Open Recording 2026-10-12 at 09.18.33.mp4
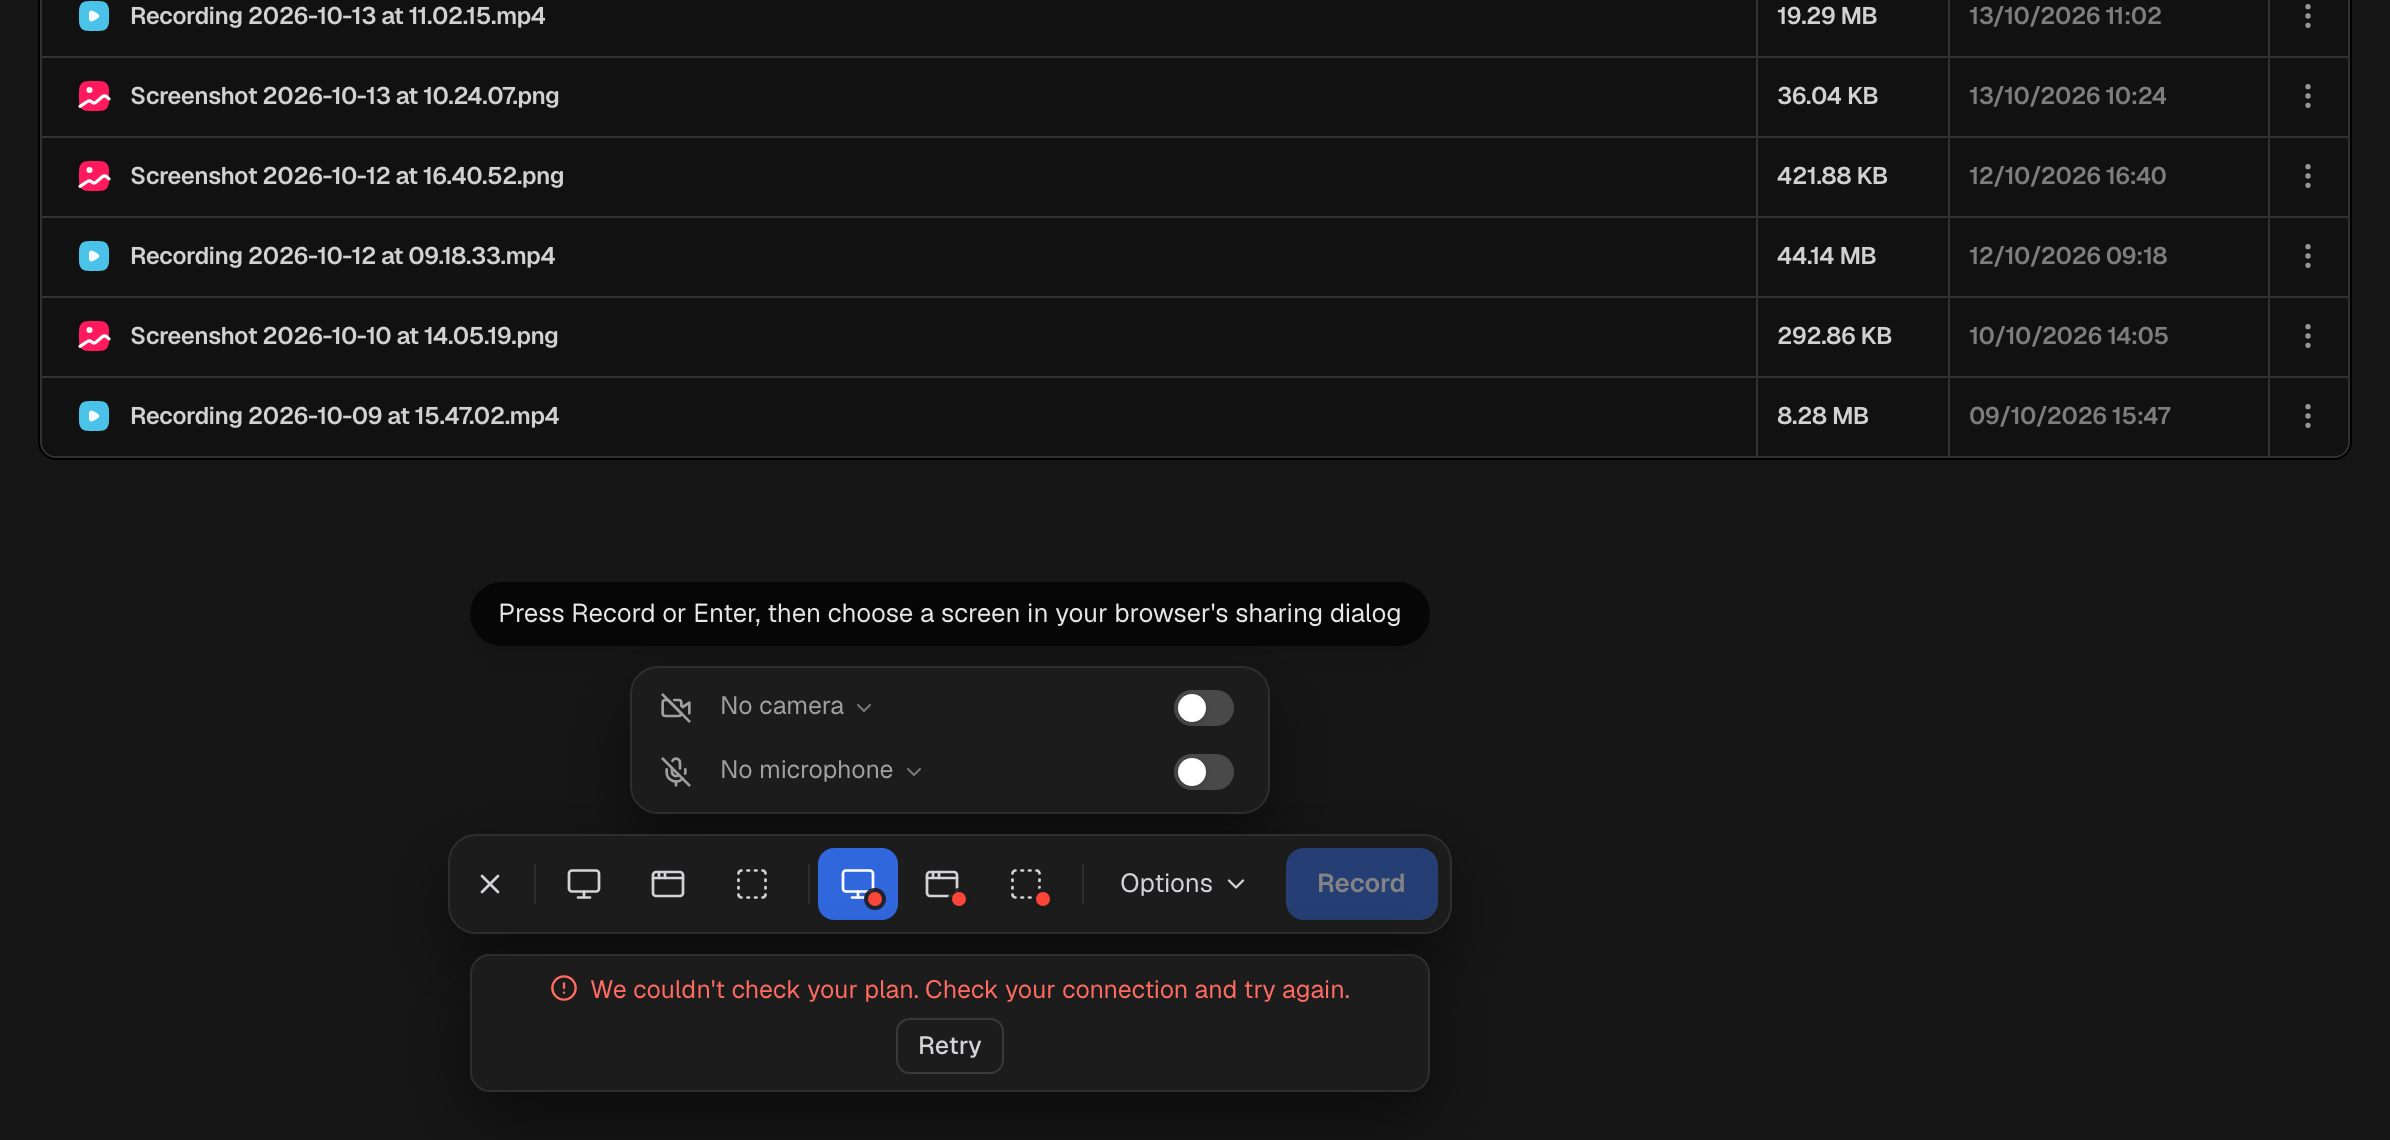The width and height of the screenshot is (2390, 1140). pyautogui.click(x=342, y=256)
